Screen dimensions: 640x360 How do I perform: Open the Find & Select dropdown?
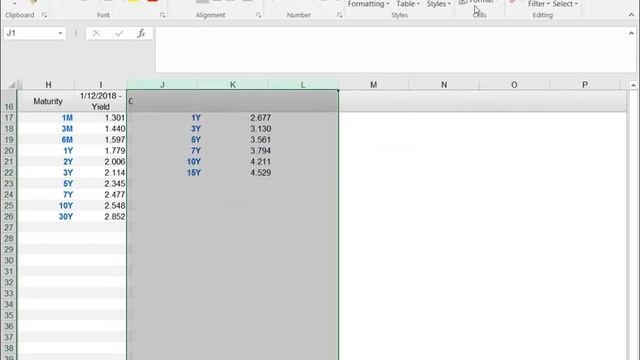click(565, 4)
